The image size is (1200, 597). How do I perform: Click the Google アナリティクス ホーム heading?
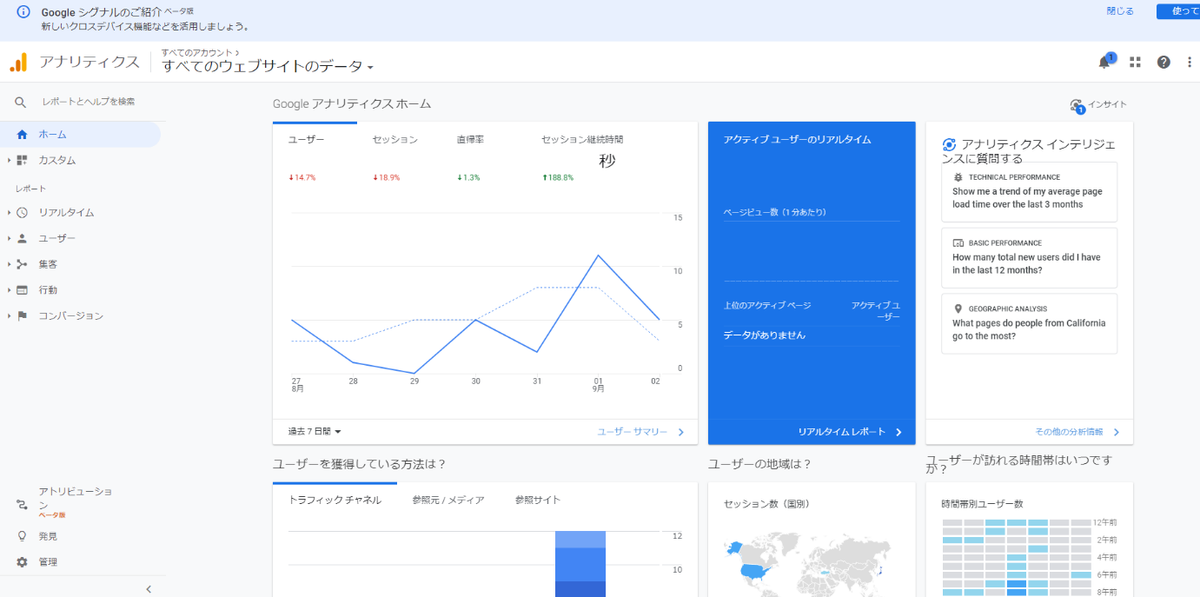(x=352, y=104)
